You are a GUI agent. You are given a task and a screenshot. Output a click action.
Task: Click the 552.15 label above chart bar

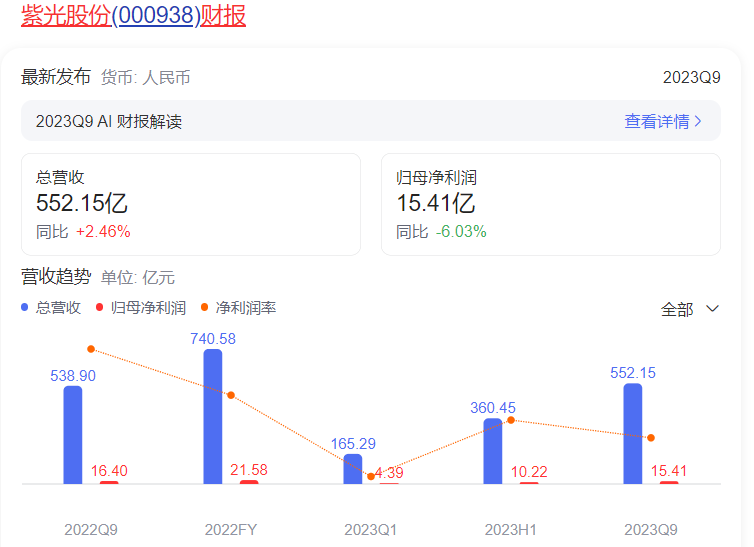633,373
